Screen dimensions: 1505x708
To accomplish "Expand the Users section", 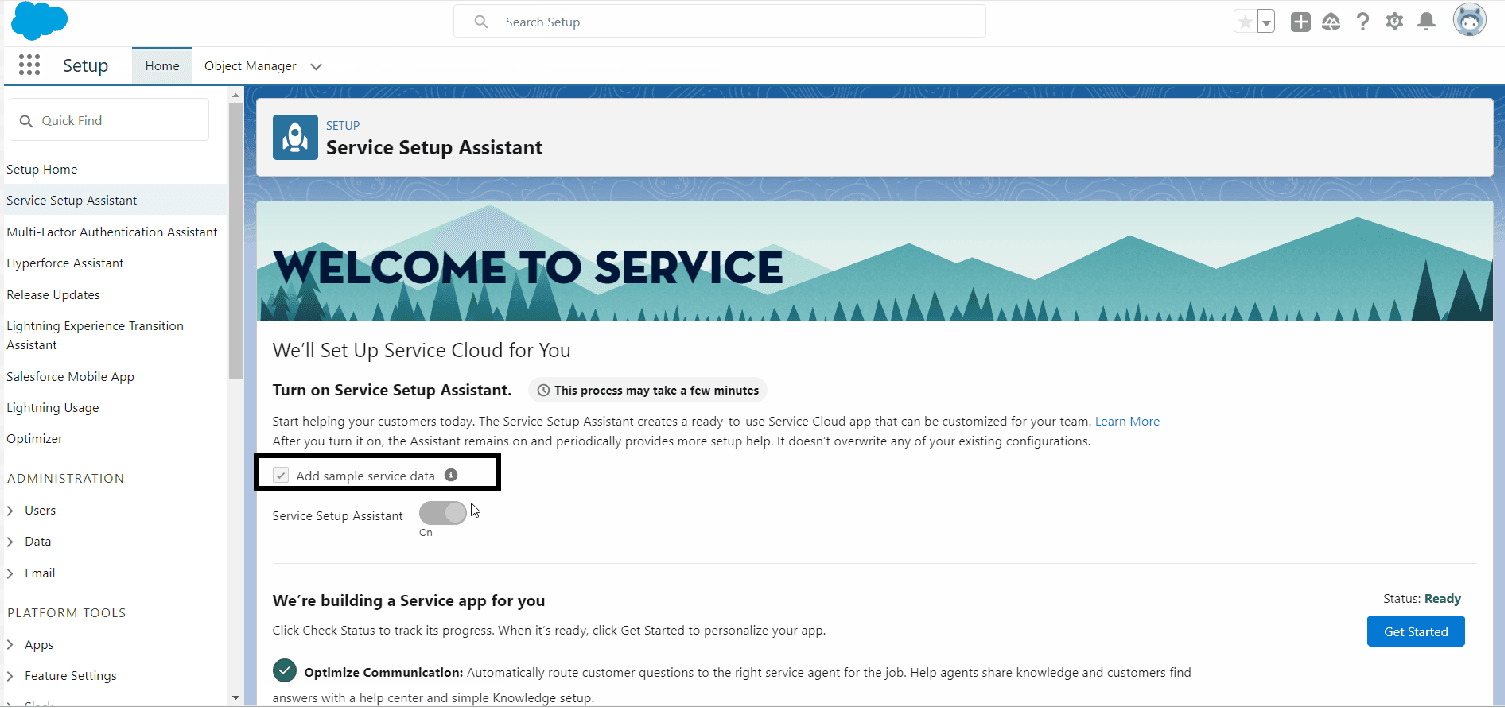I will (x=11, y=510).
